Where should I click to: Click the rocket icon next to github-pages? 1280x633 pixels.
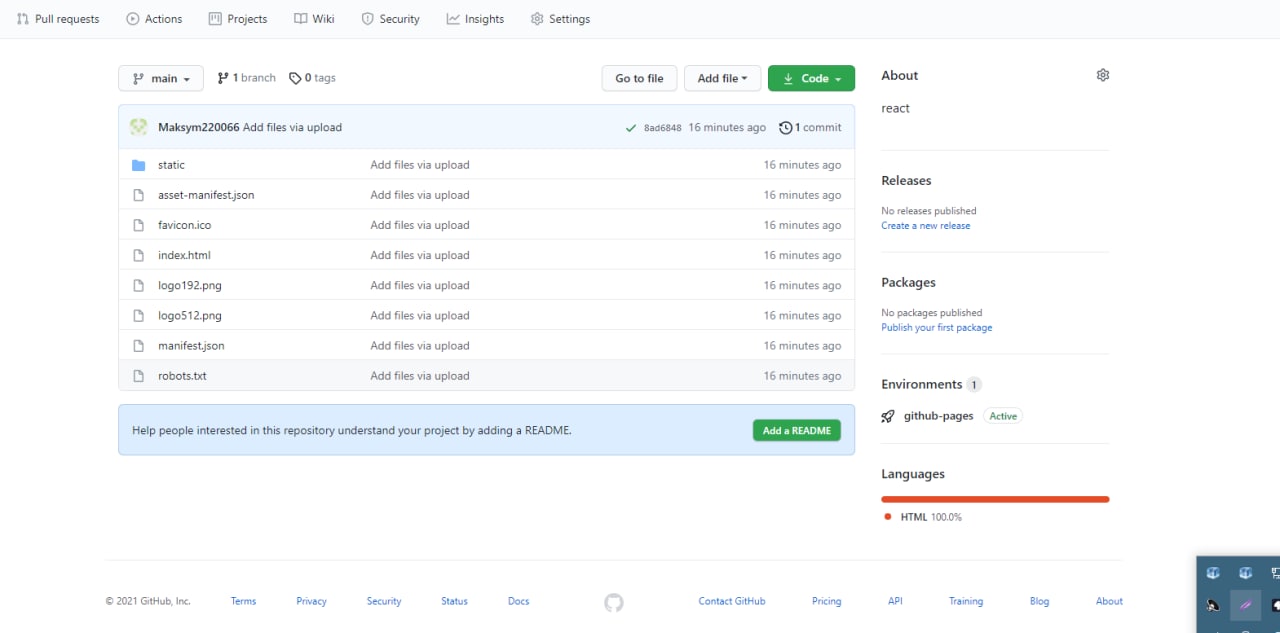click(x=888, y=416)
